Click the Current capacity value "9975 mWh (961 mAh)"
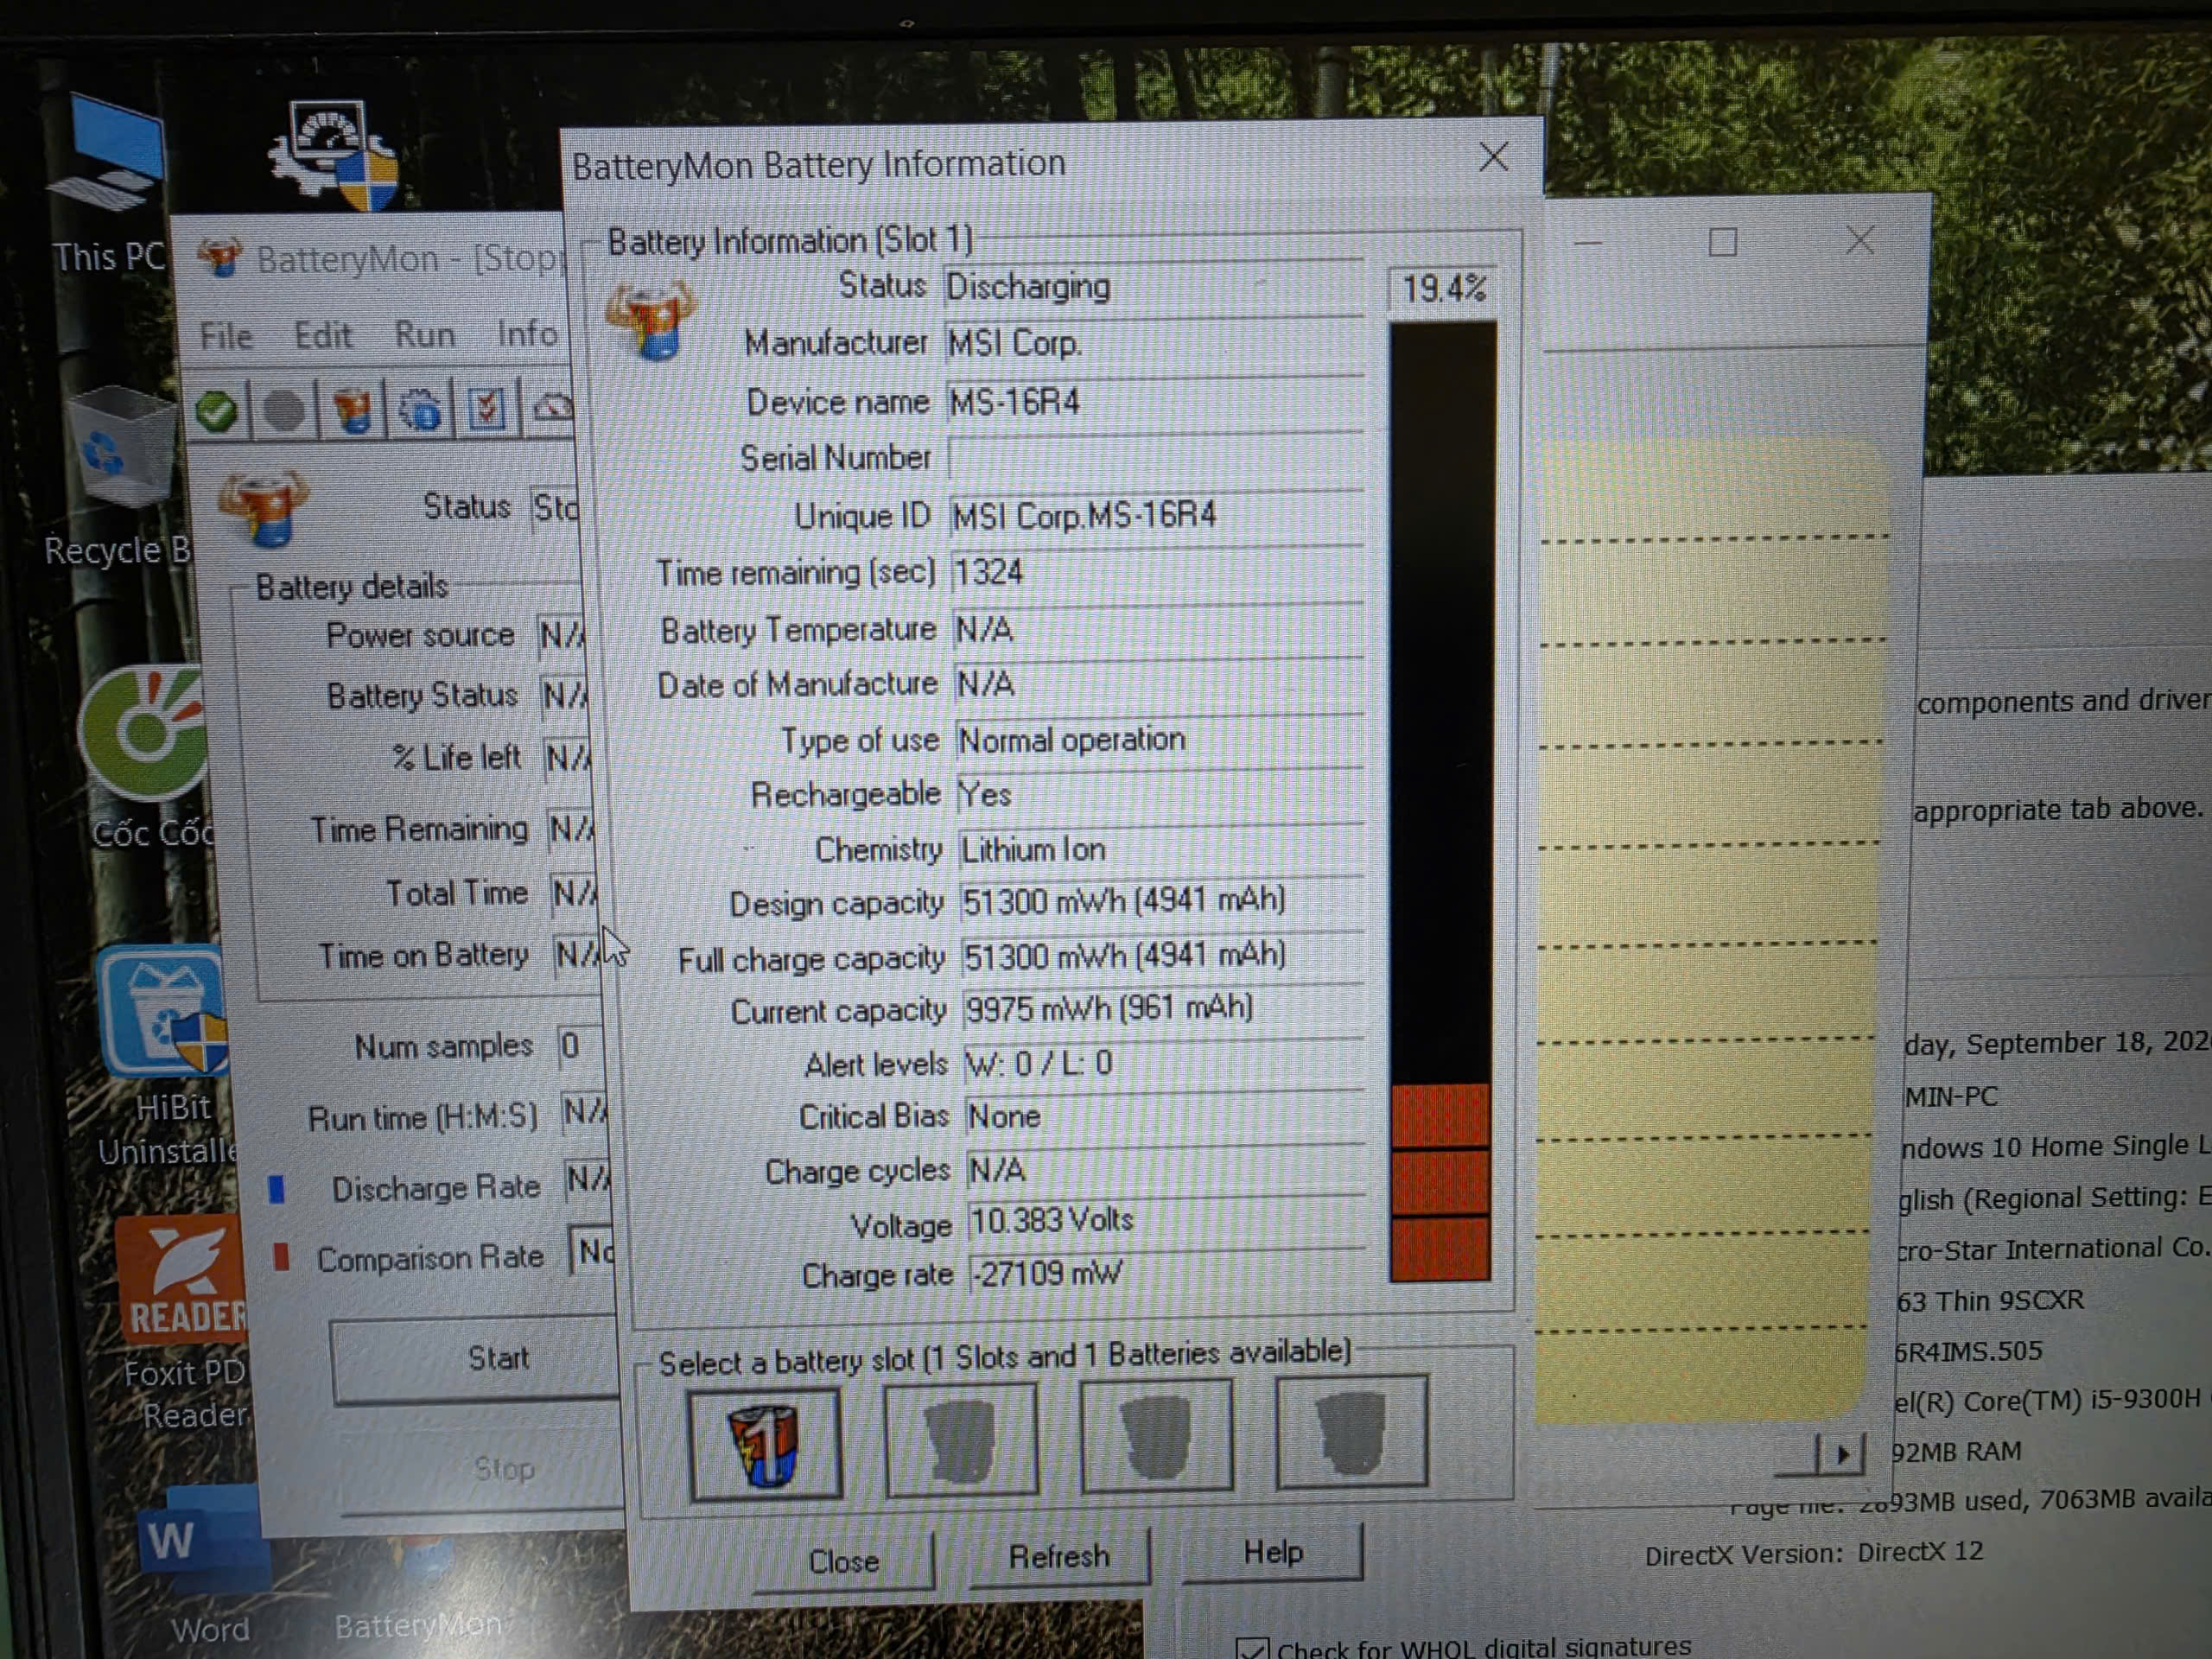Screen dimensions: 2212x1659 coord(1109,1008)
